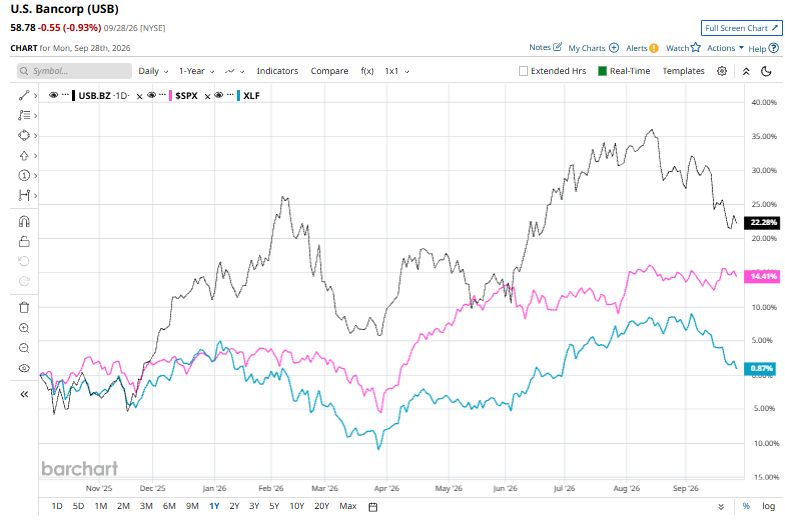
Task: Open the Indicators menu
Action: (x=277, y=71)
